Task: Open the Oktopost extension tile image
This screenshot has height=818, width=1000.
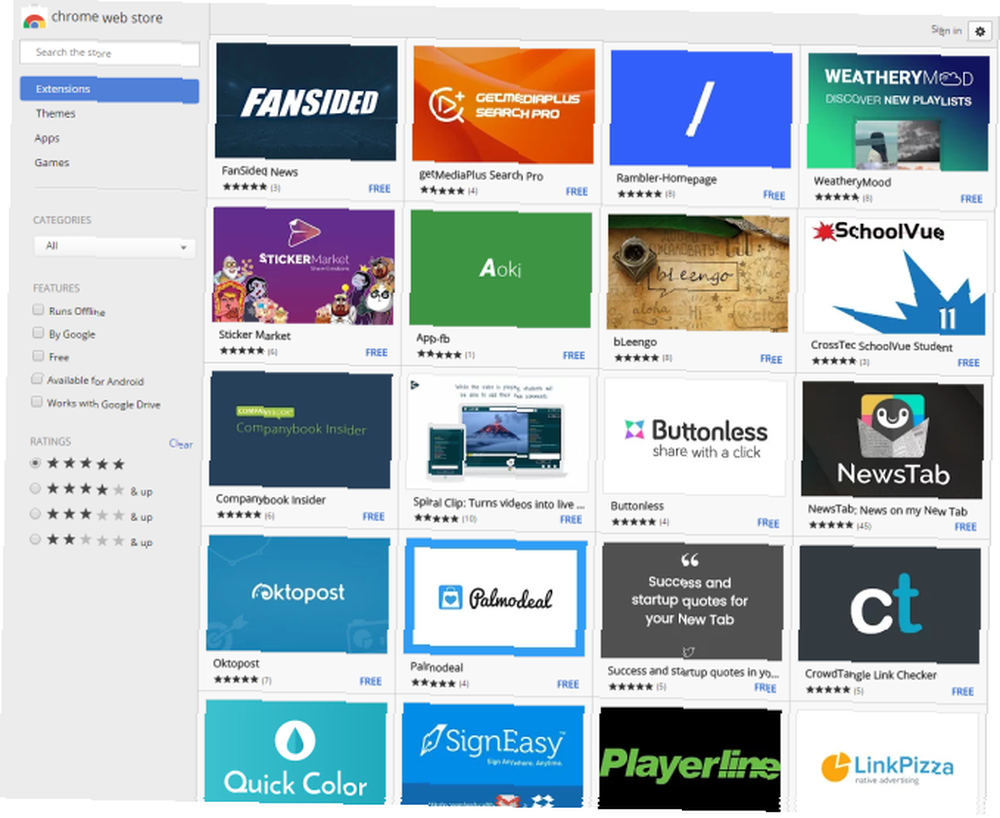Action: (298, 594)
